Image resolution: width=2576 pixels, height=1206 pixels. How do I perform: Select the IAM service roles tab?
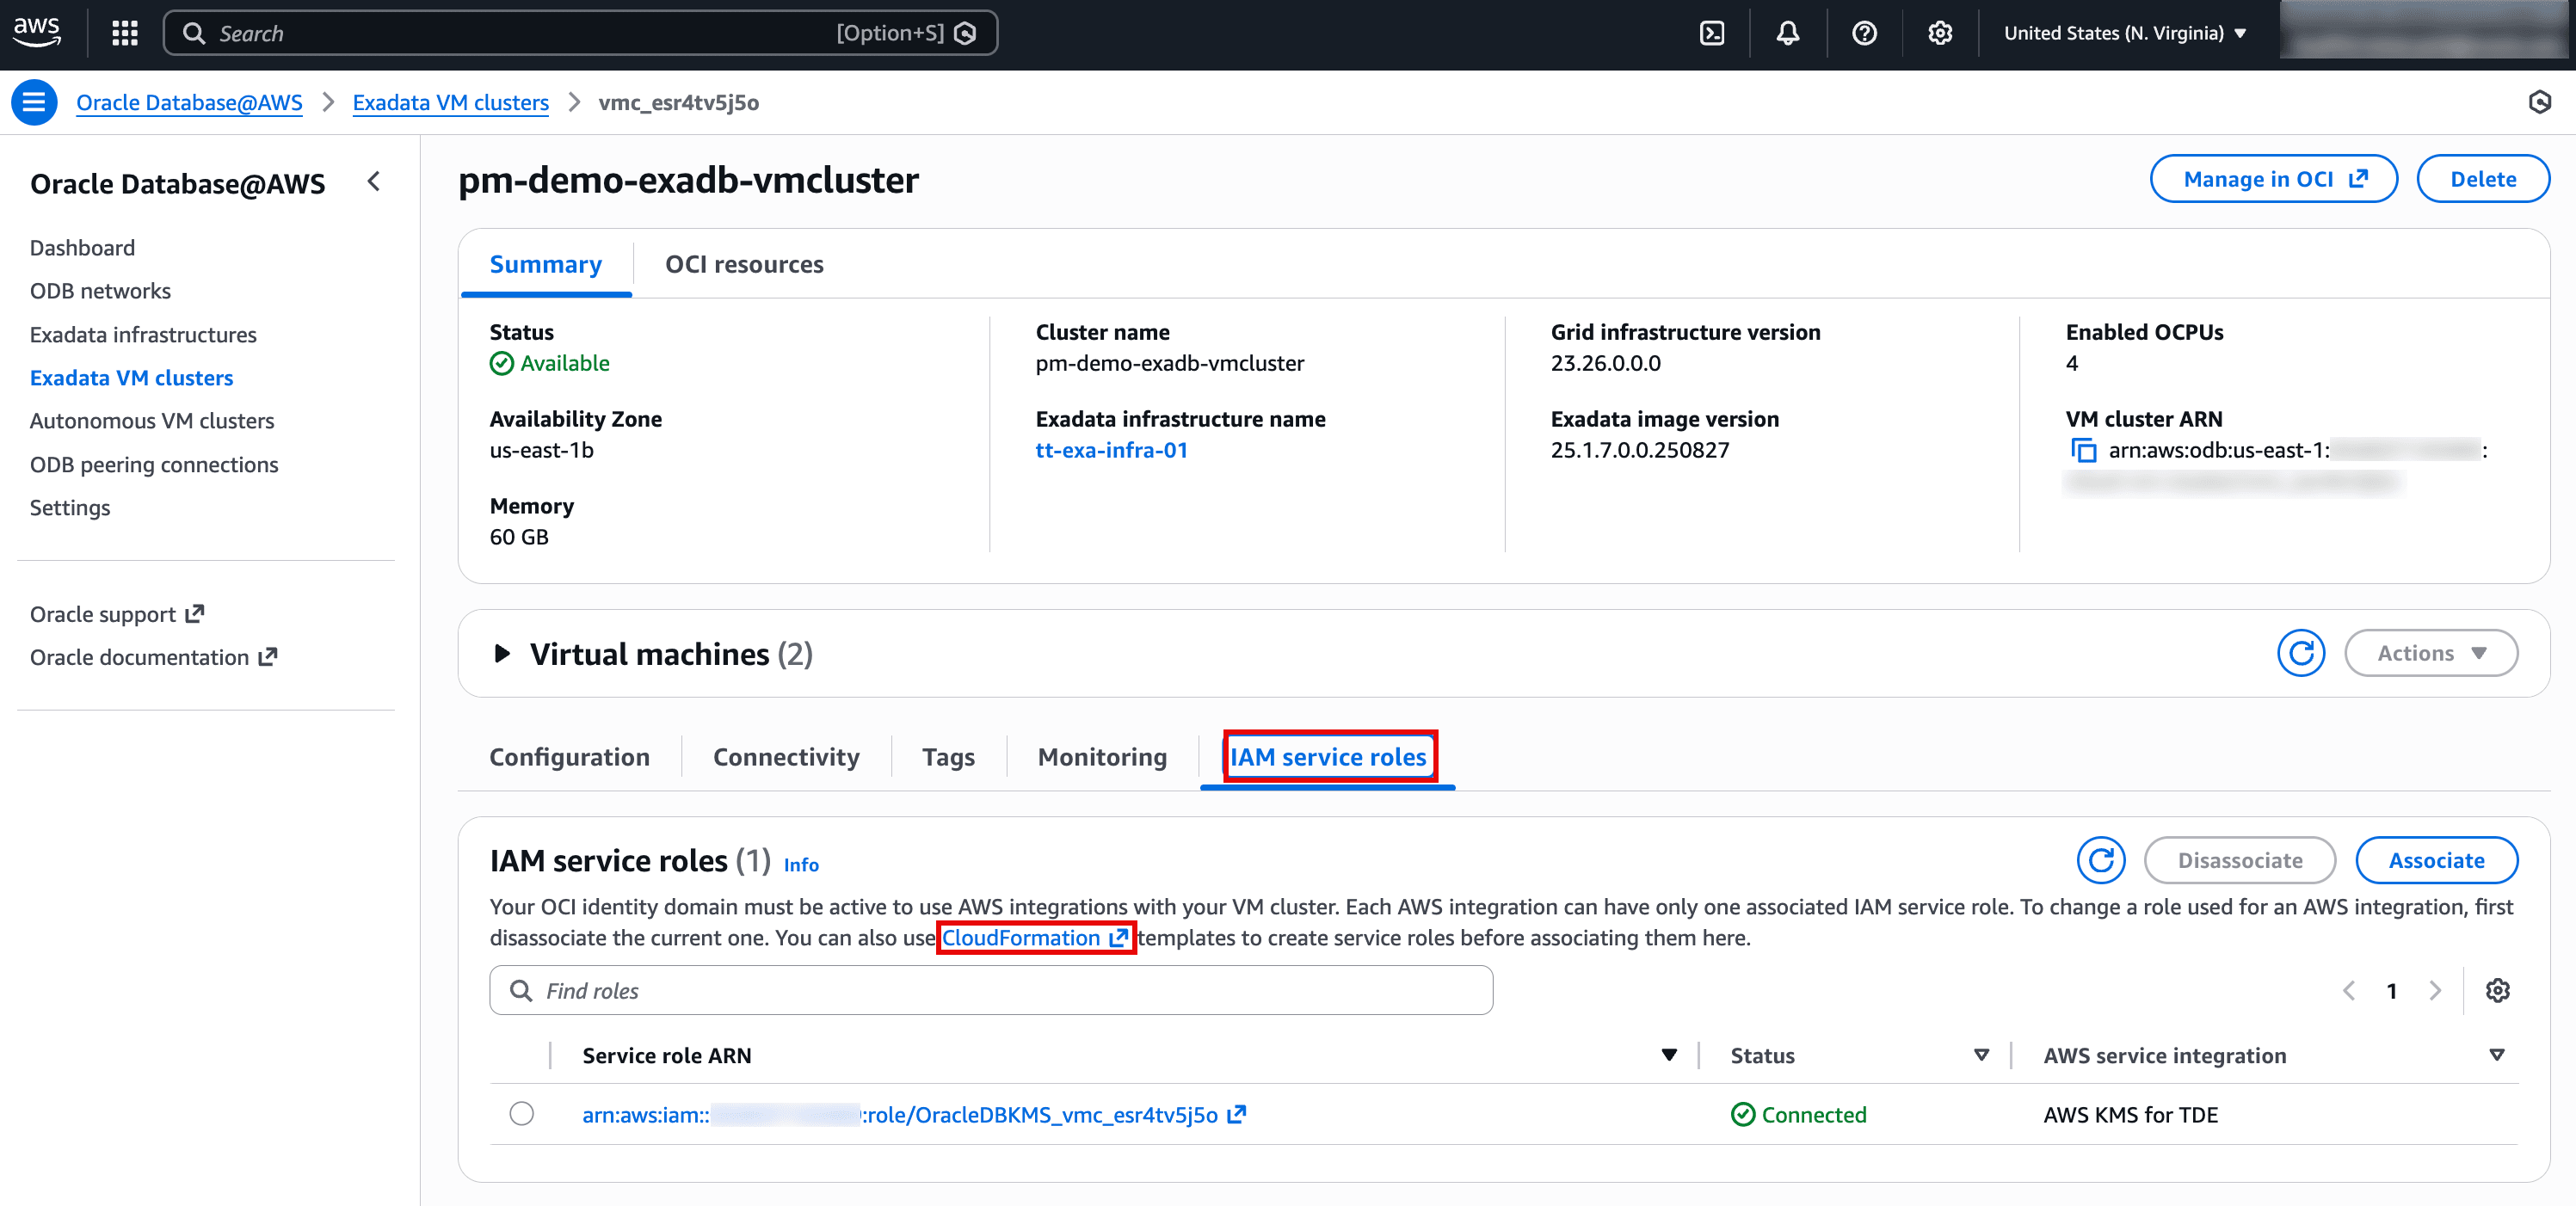(1328, 757)
